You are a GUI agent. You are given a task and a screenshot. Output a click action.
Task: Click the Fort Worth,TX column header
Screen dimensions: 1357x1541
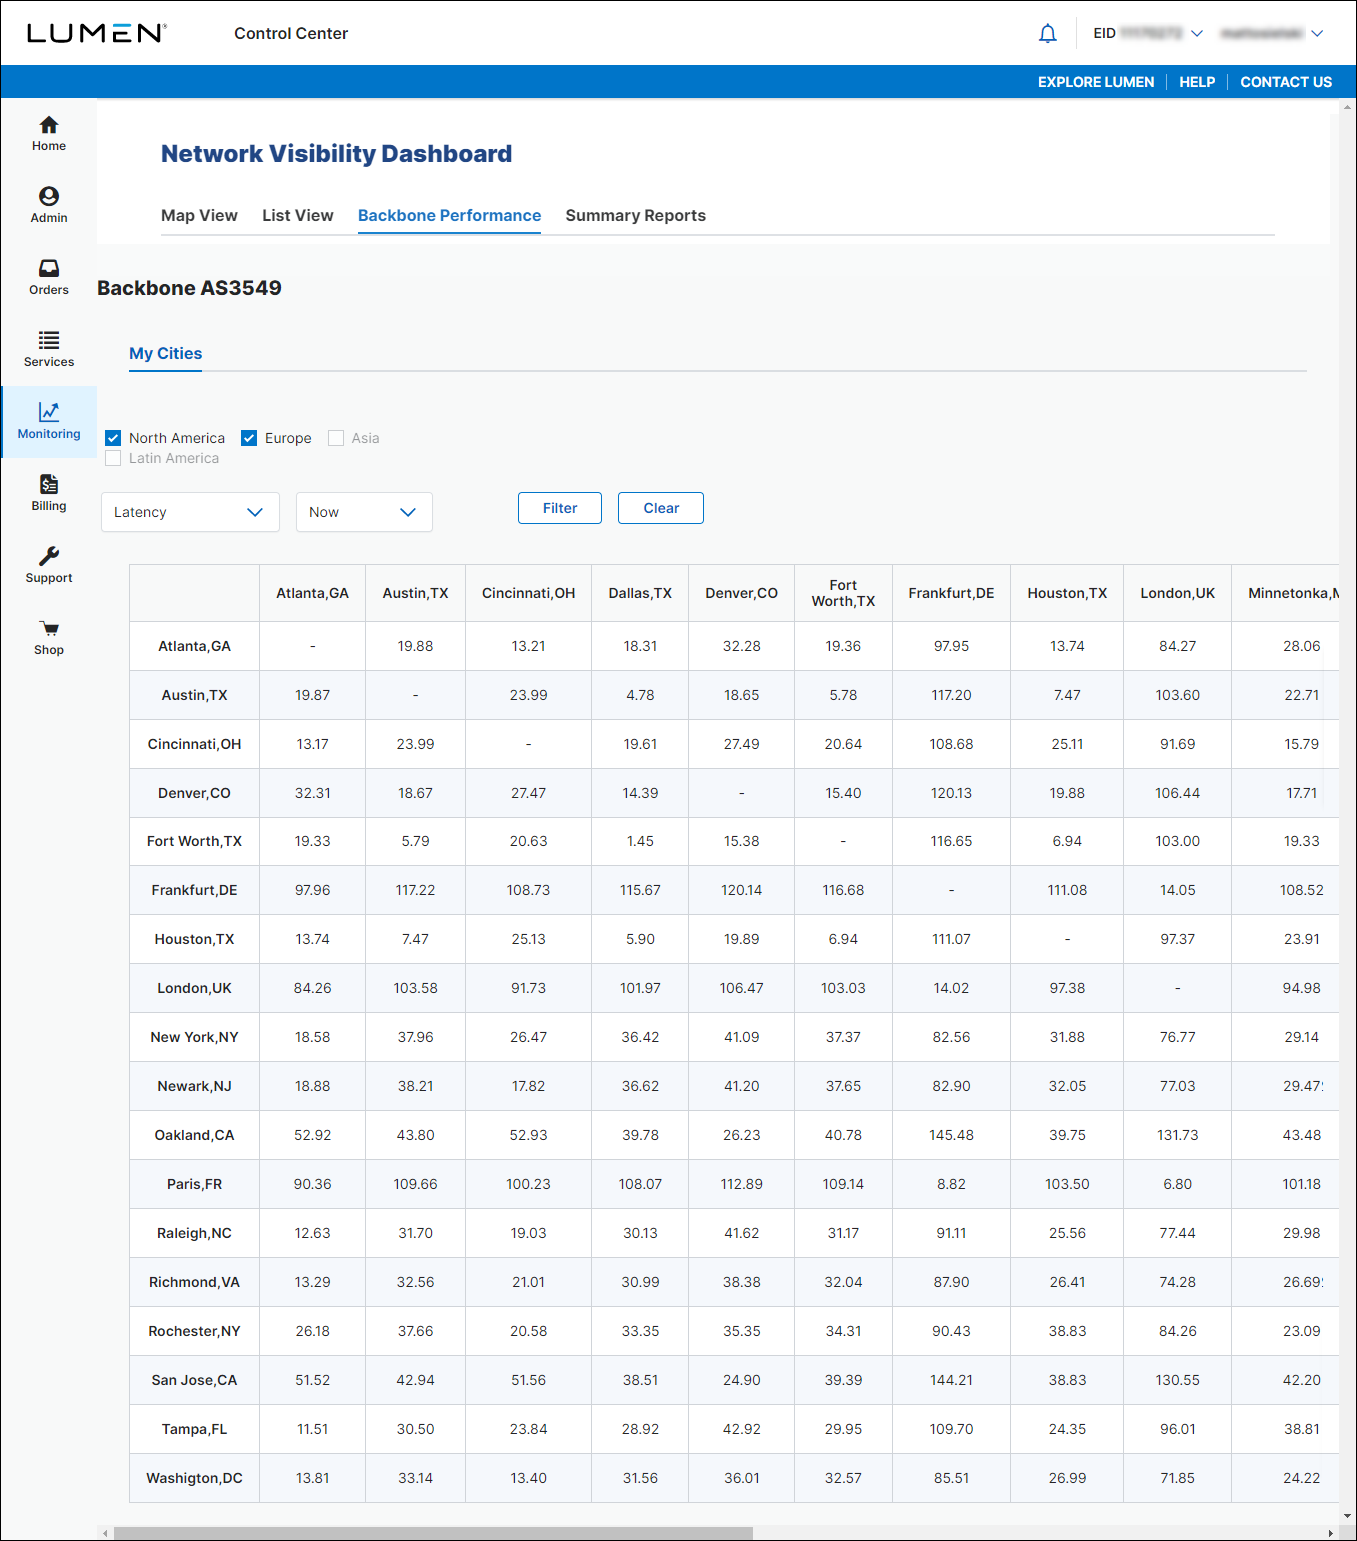[x=843, y=593]
